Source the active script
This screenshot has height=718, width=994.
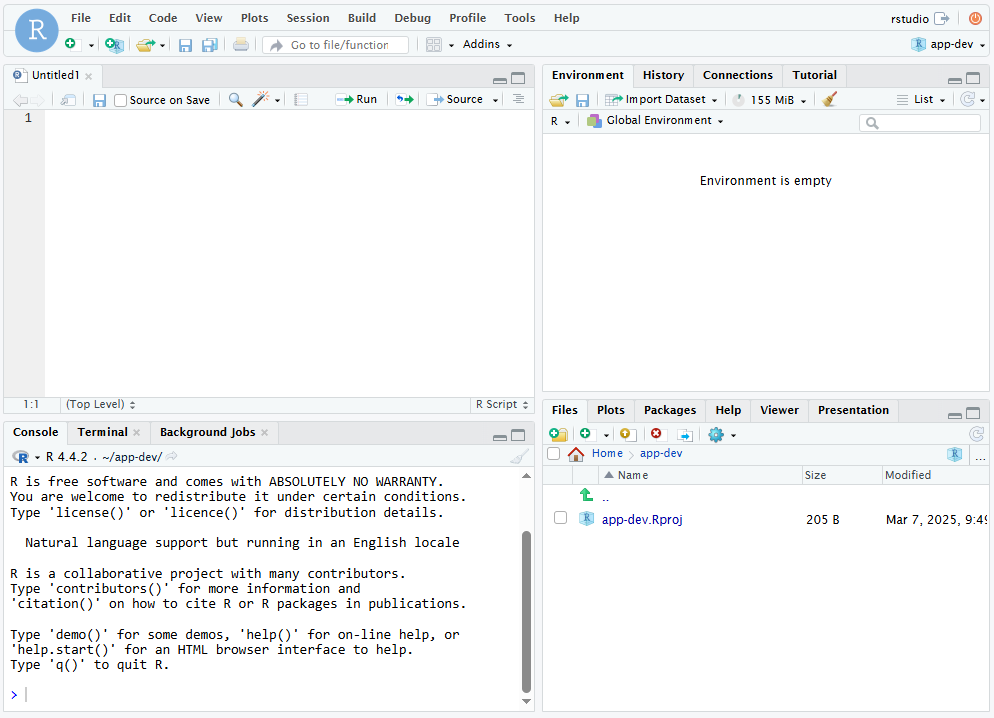point(455,99)
